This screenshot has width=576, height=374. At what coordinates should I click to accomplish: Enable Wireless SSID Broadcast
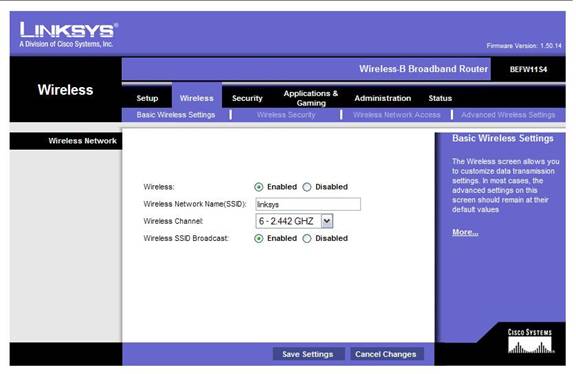(259, 238)
